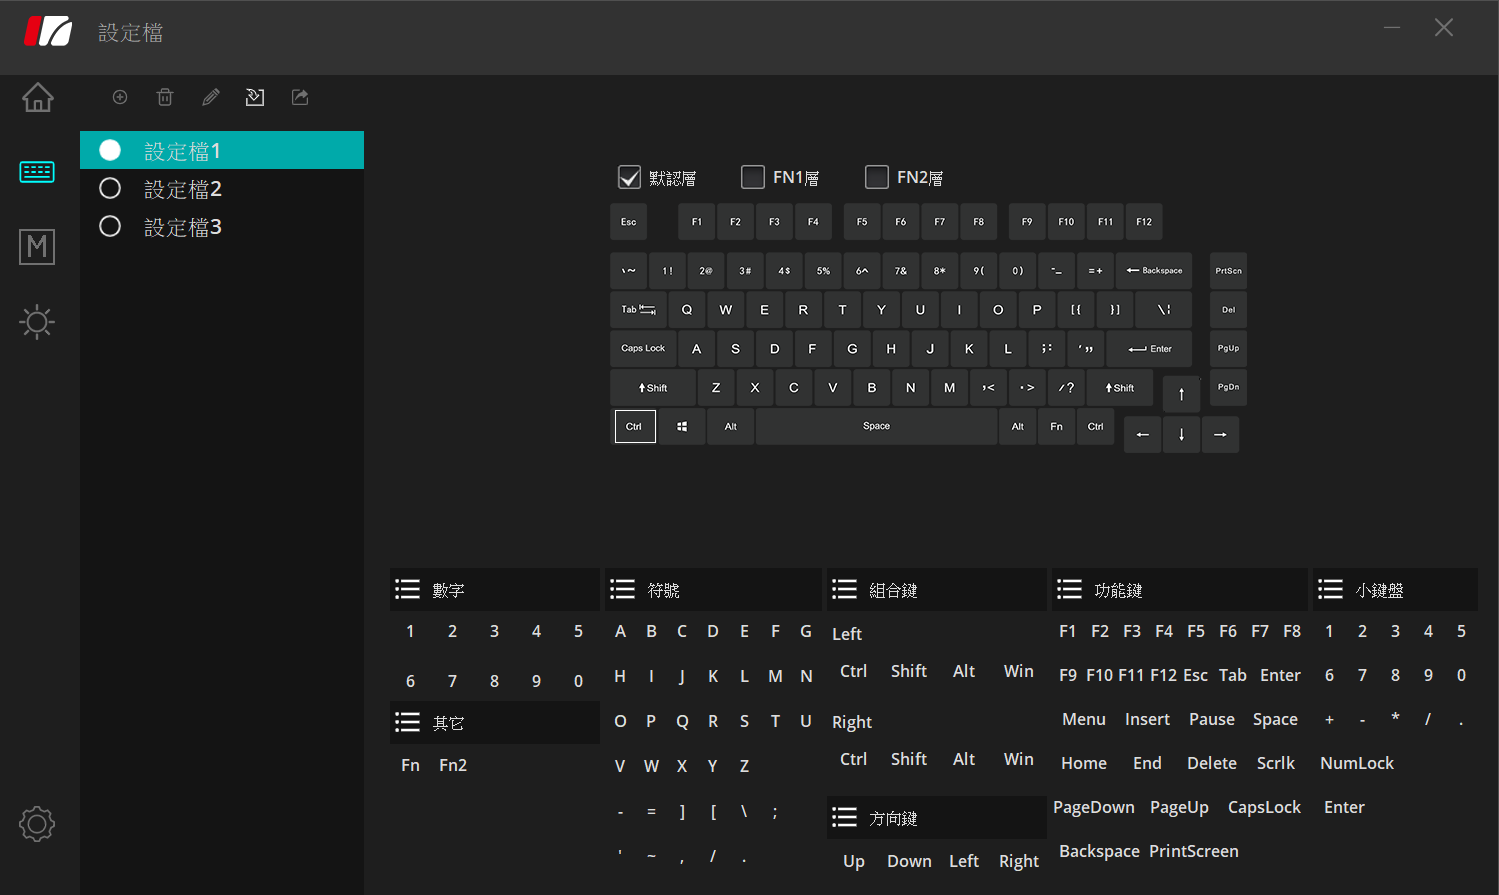
Task: Select the Tab key on keyboard layout
Action: click(x=638, y=310)
